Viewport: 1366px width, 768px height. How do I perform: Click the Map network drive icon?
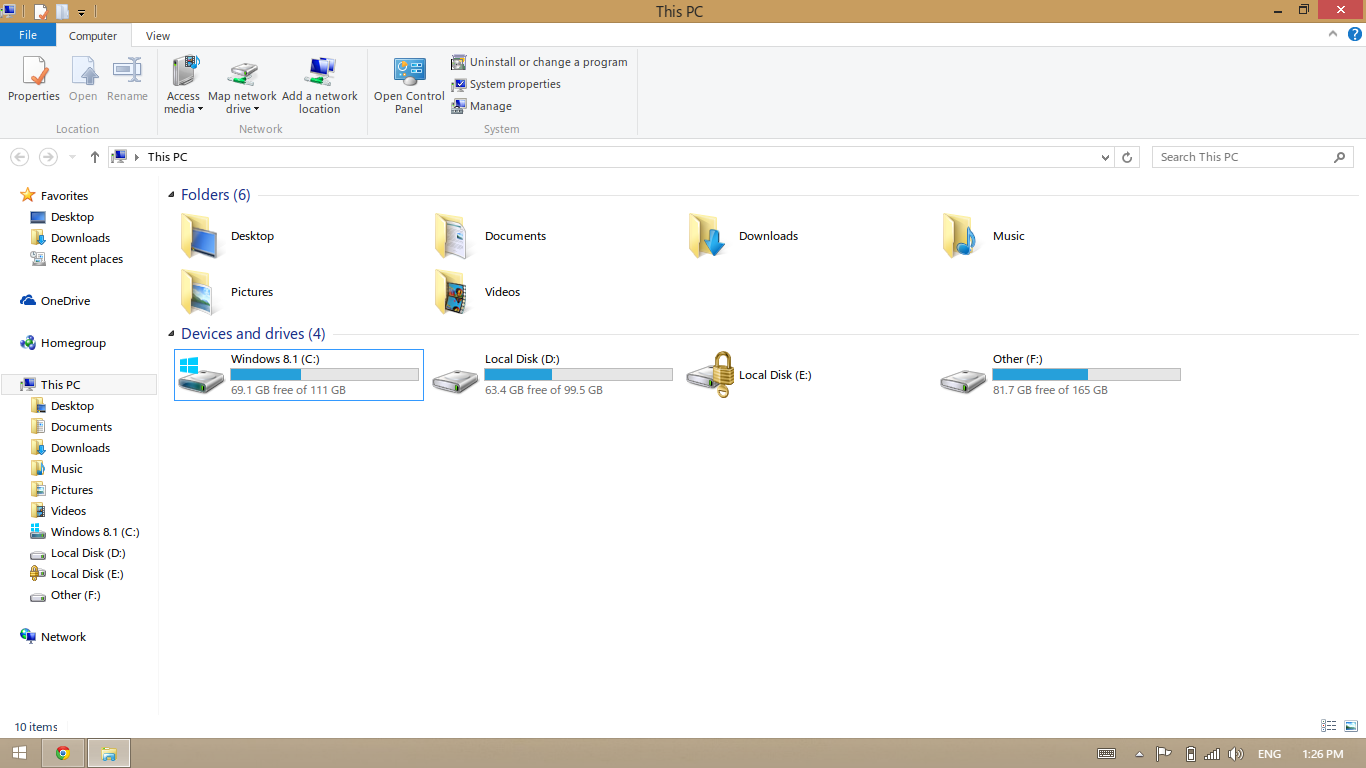tap(242, 73)
